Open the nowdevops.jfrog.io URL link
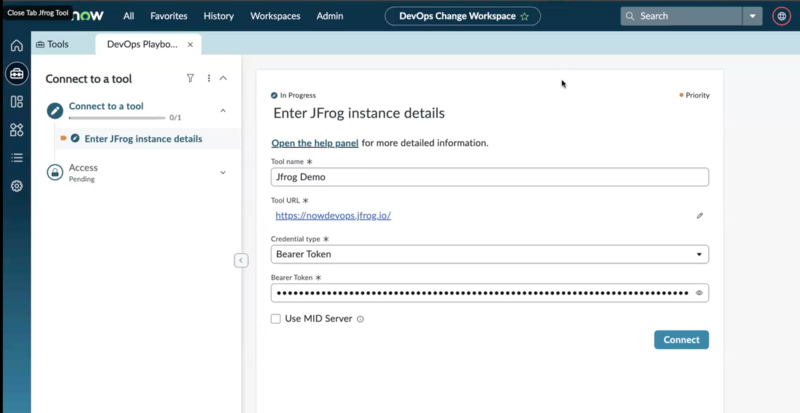Screen dimensions: 800x413 333,215
